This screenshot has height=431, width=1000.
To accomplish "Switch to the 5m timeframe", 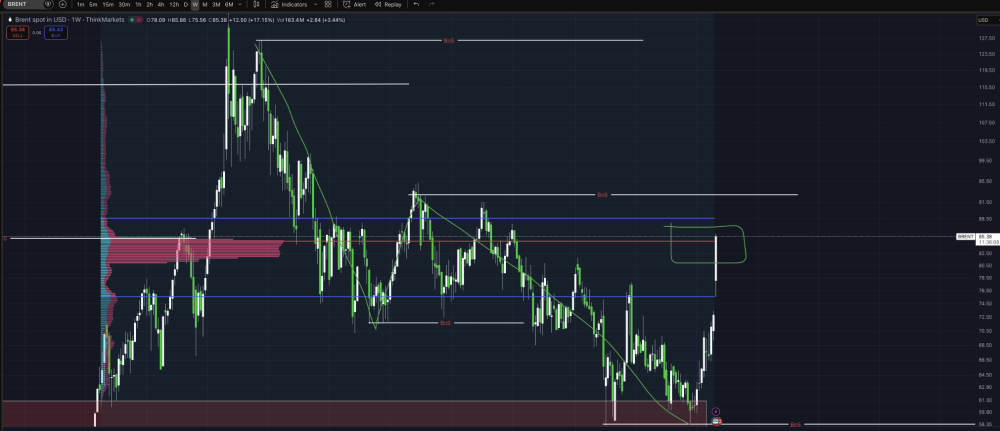I will (x=93, y=4).
